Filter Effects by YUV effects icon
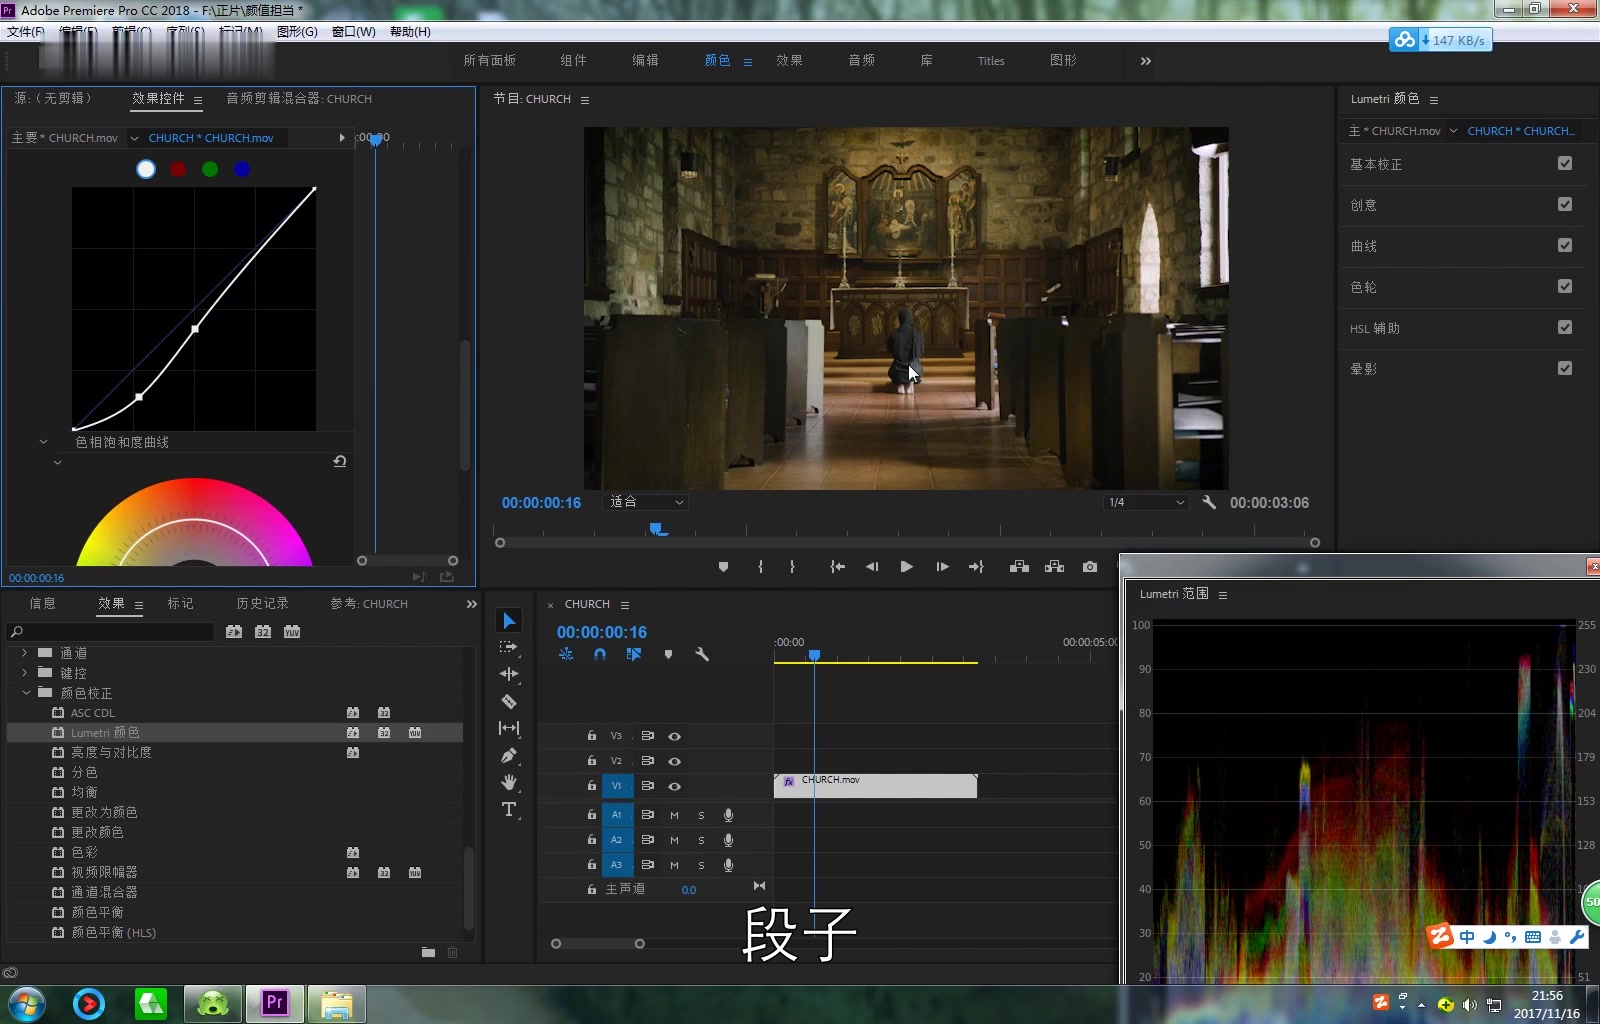 [x=292, y=632]
